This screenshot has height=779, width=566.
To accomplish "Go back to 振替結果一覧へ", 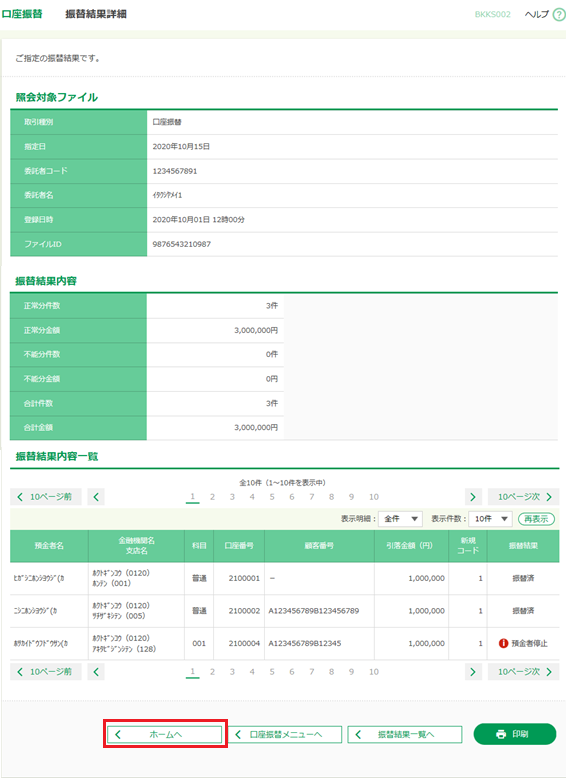I will [x=405, y=734].
